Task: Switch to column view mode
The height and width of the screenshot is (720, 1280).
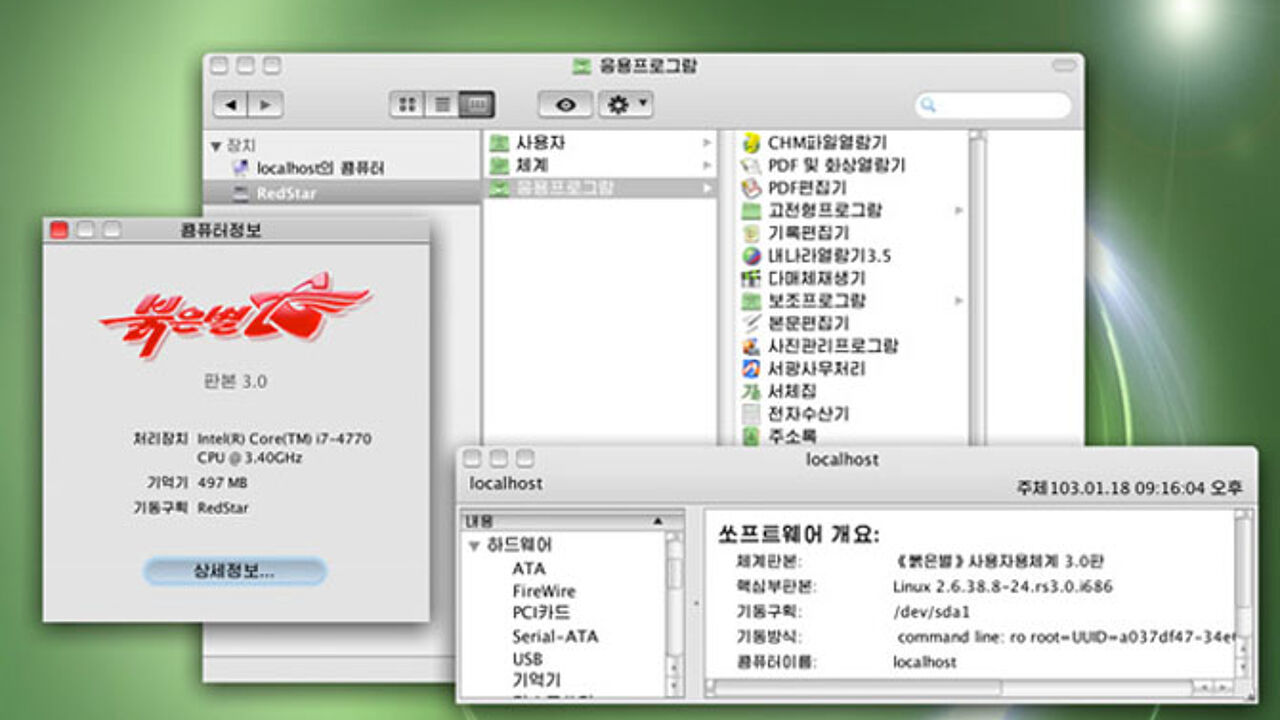Action: 477,105
